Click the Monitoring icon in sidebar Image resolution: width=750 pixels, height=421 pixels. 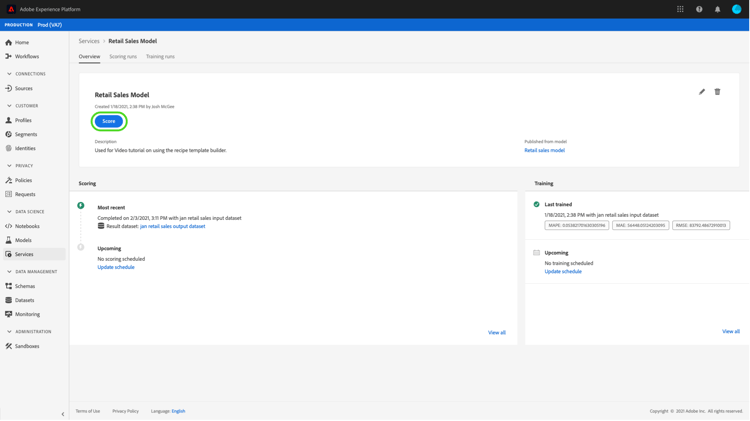(8, 314)
